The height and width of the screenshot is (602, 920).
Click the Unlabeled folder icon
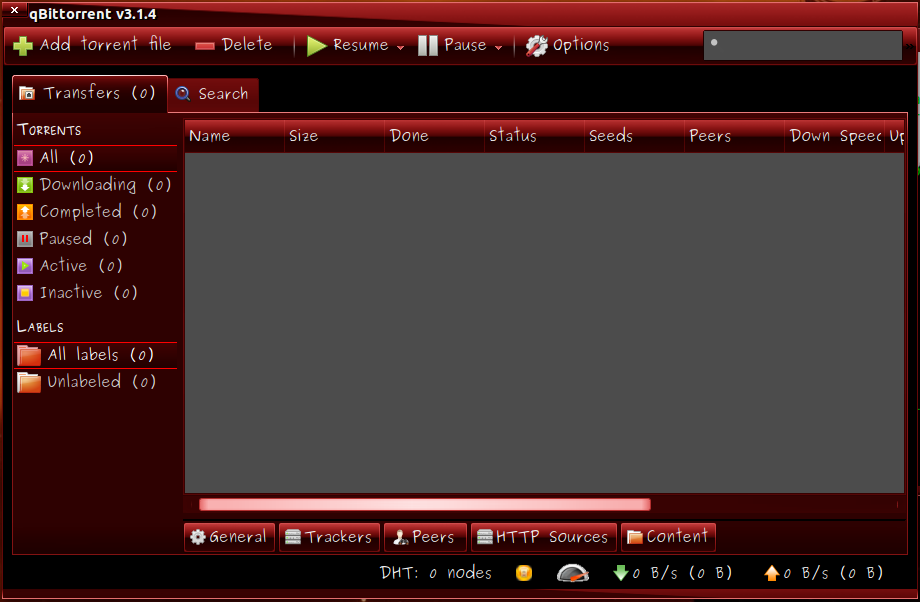(x=29, y=382)
